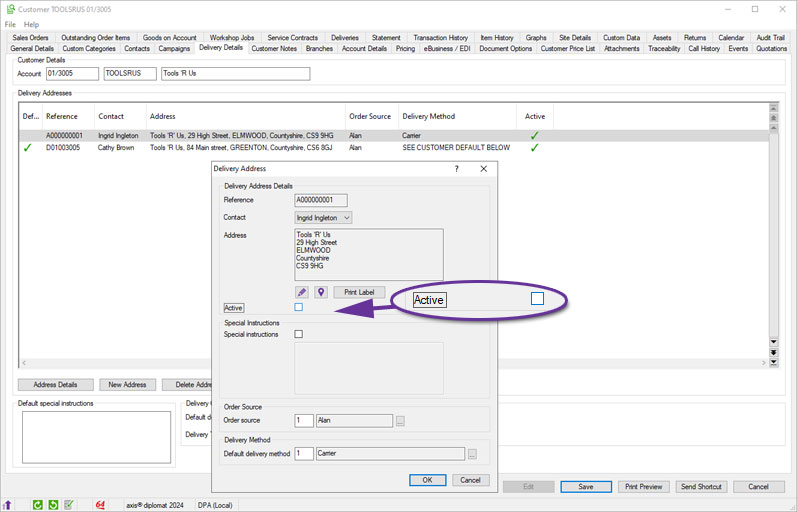The image size is (797, 512).
Task: Click the pencil edit address icon
Action: (x=302, y=292)
